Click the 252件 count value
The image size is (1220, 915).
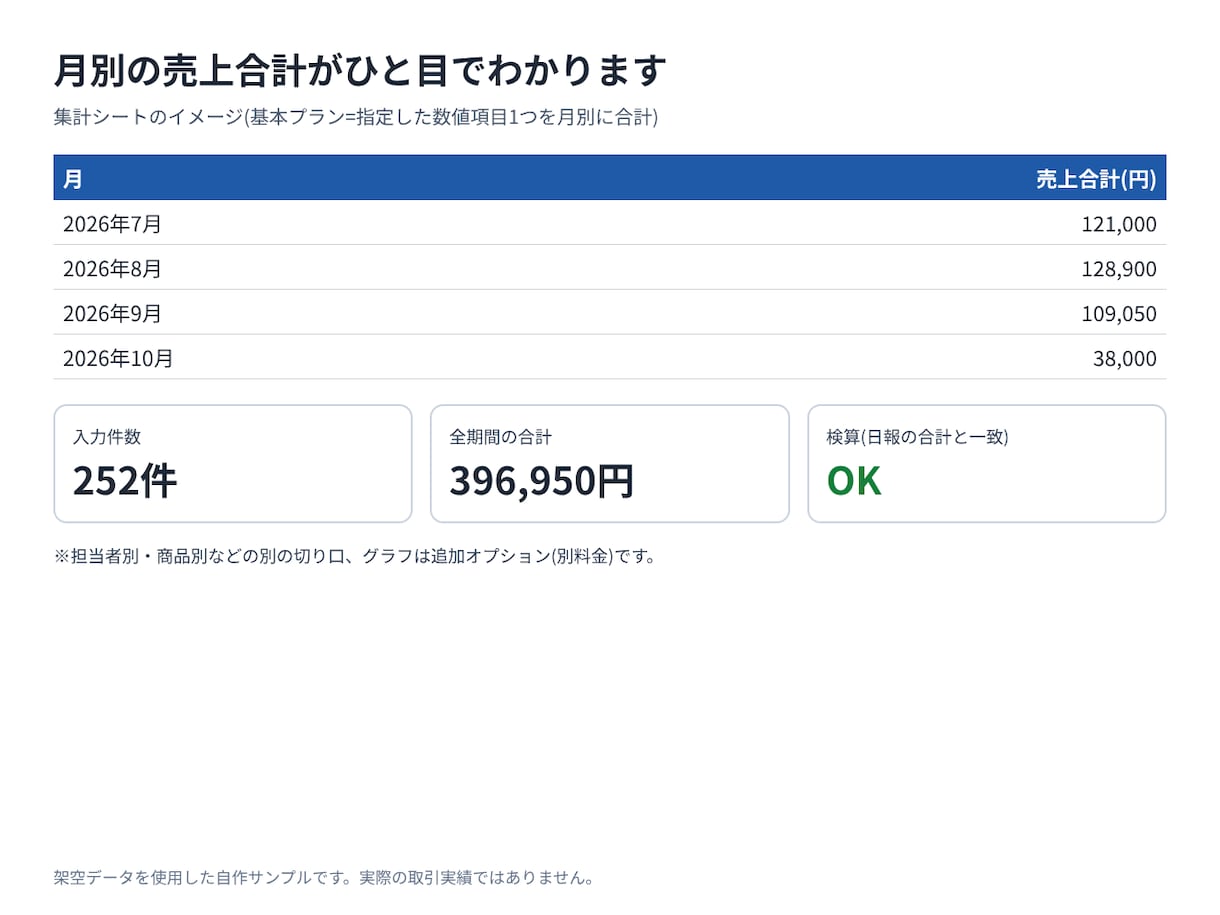[x=125, y=481]
